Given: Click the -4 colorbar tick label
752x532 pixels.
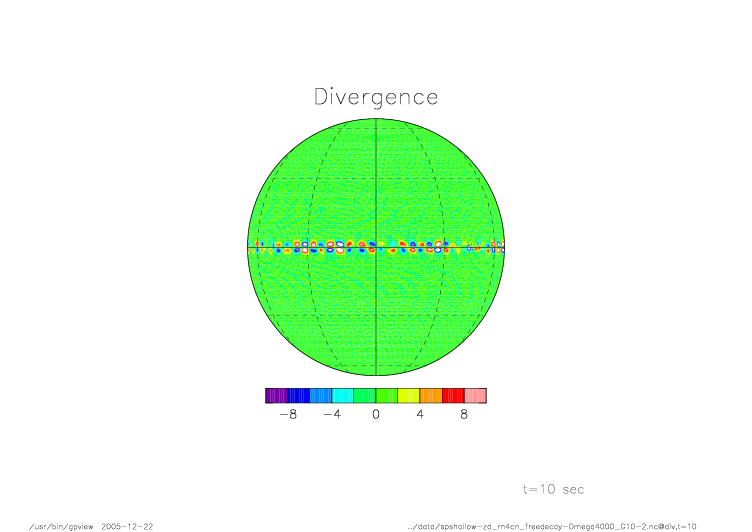Looking at the screenshot, I should [x=332, y=415].
